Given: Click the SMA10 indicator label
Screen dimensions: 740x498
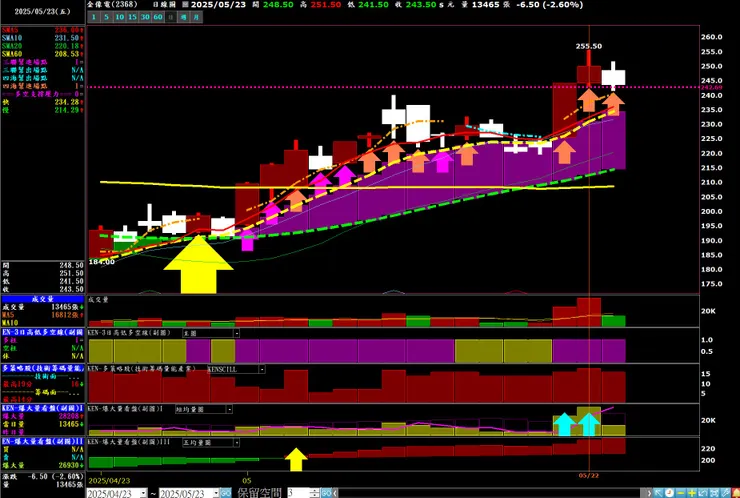Looking at the screenshot, I should pyautogui.click(x=12, y=38).
